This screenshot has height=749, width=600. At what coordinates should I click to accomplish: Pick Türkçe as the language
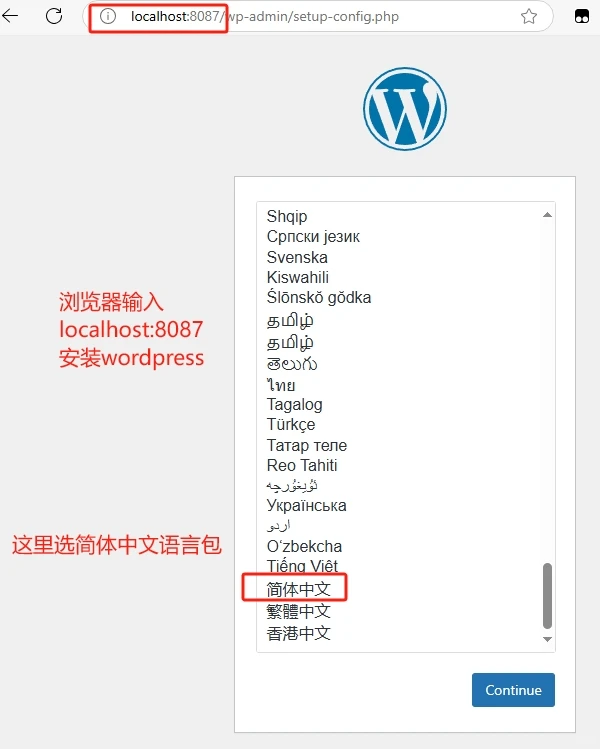pos(290,424)
